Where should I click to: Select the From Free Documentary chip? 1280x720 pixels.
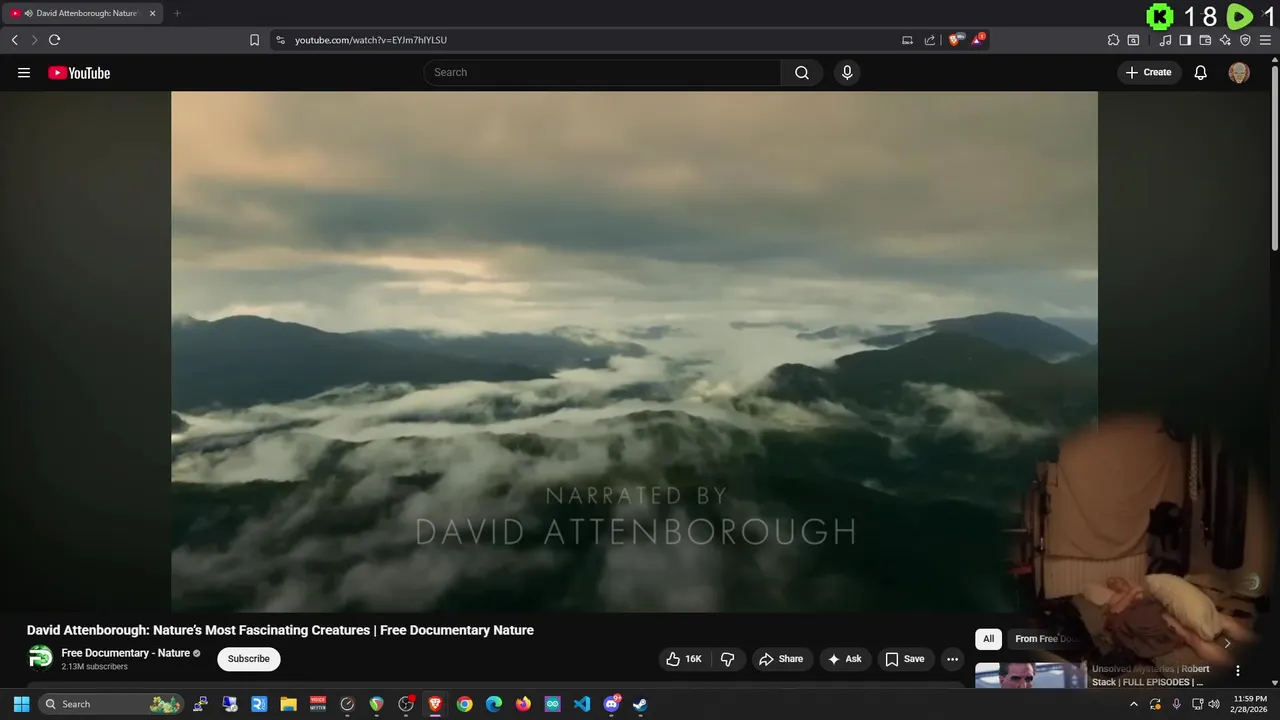click(1046, 639)
